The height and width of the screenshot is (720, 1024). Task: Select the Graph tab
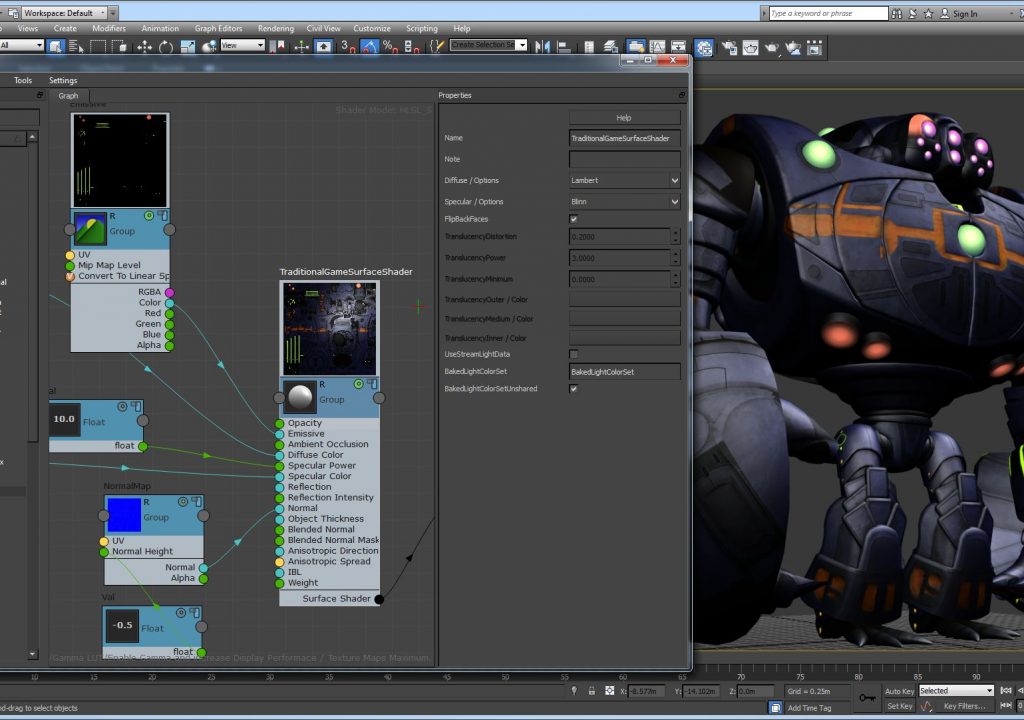coord(68,95)
